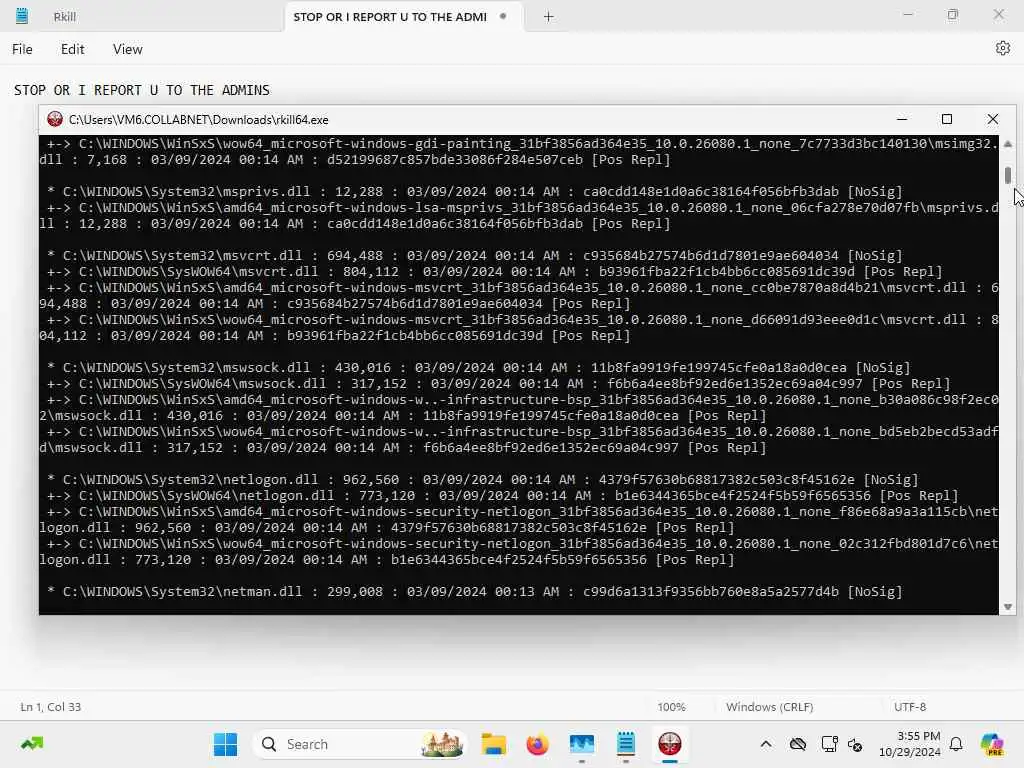Image resolution: width=1024 pixels, height=768 pixels.
Task: Click the SysWOW64\msvcrt.dll console line
Action: tap(495, 272)
